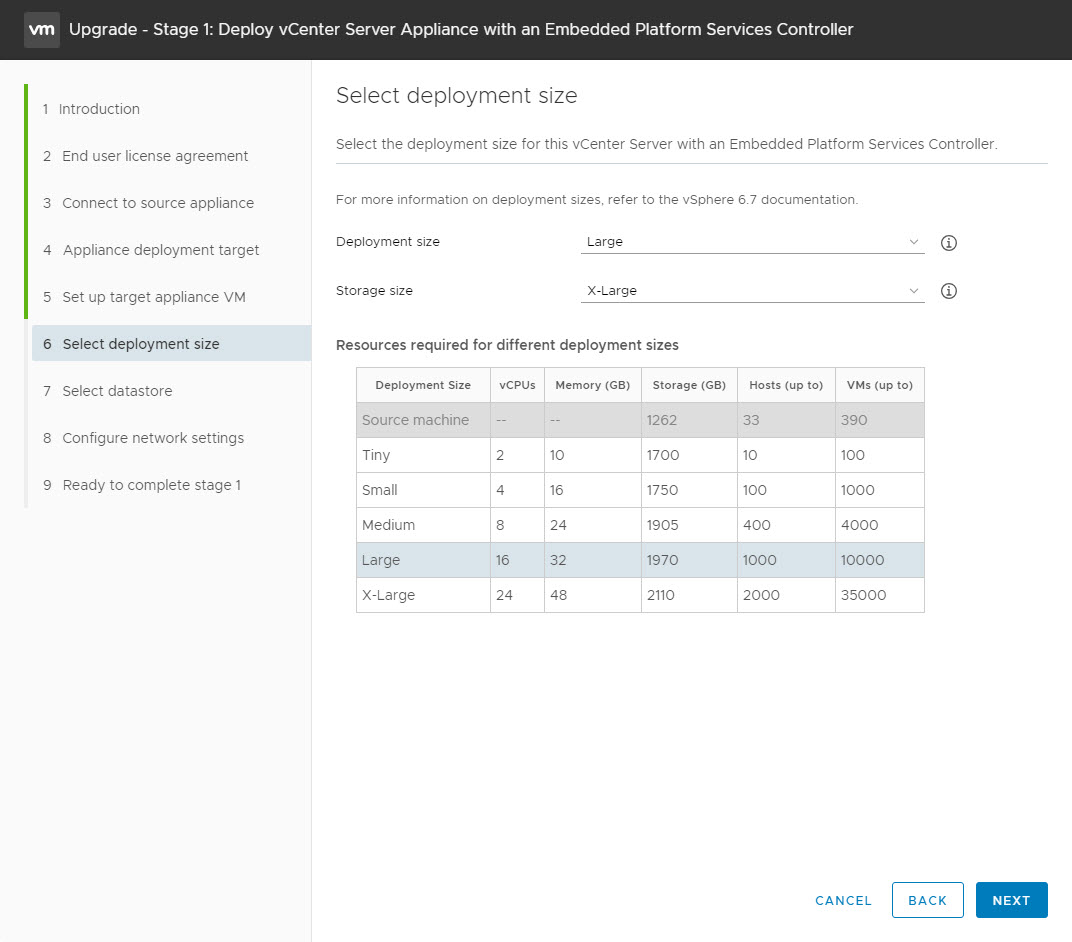Select the Medium row in the table
The image size is (1072, 942).
click(640, 525)
